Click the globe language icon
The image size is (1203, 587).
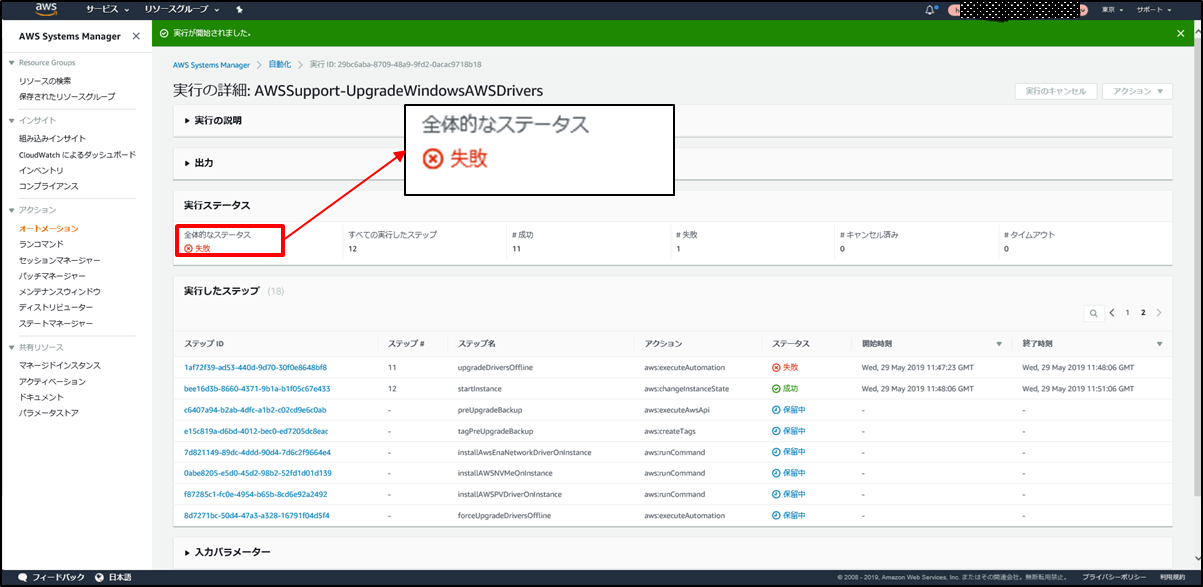99,578
